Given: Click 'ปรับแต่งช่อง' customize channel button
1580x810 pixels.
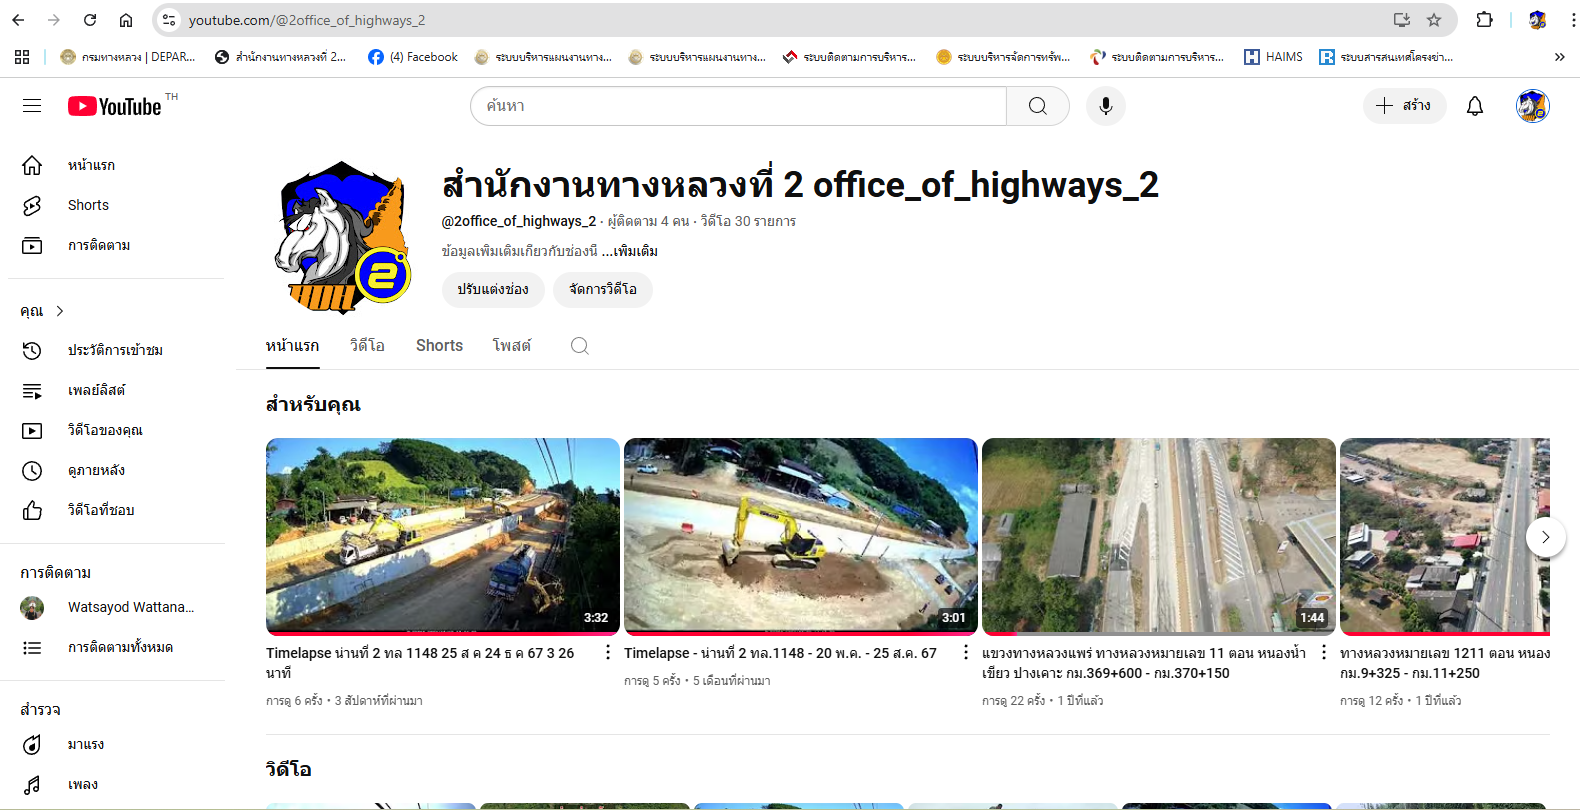Looking at the screenshot, I should pyautogui.click(x=493, y=289).
